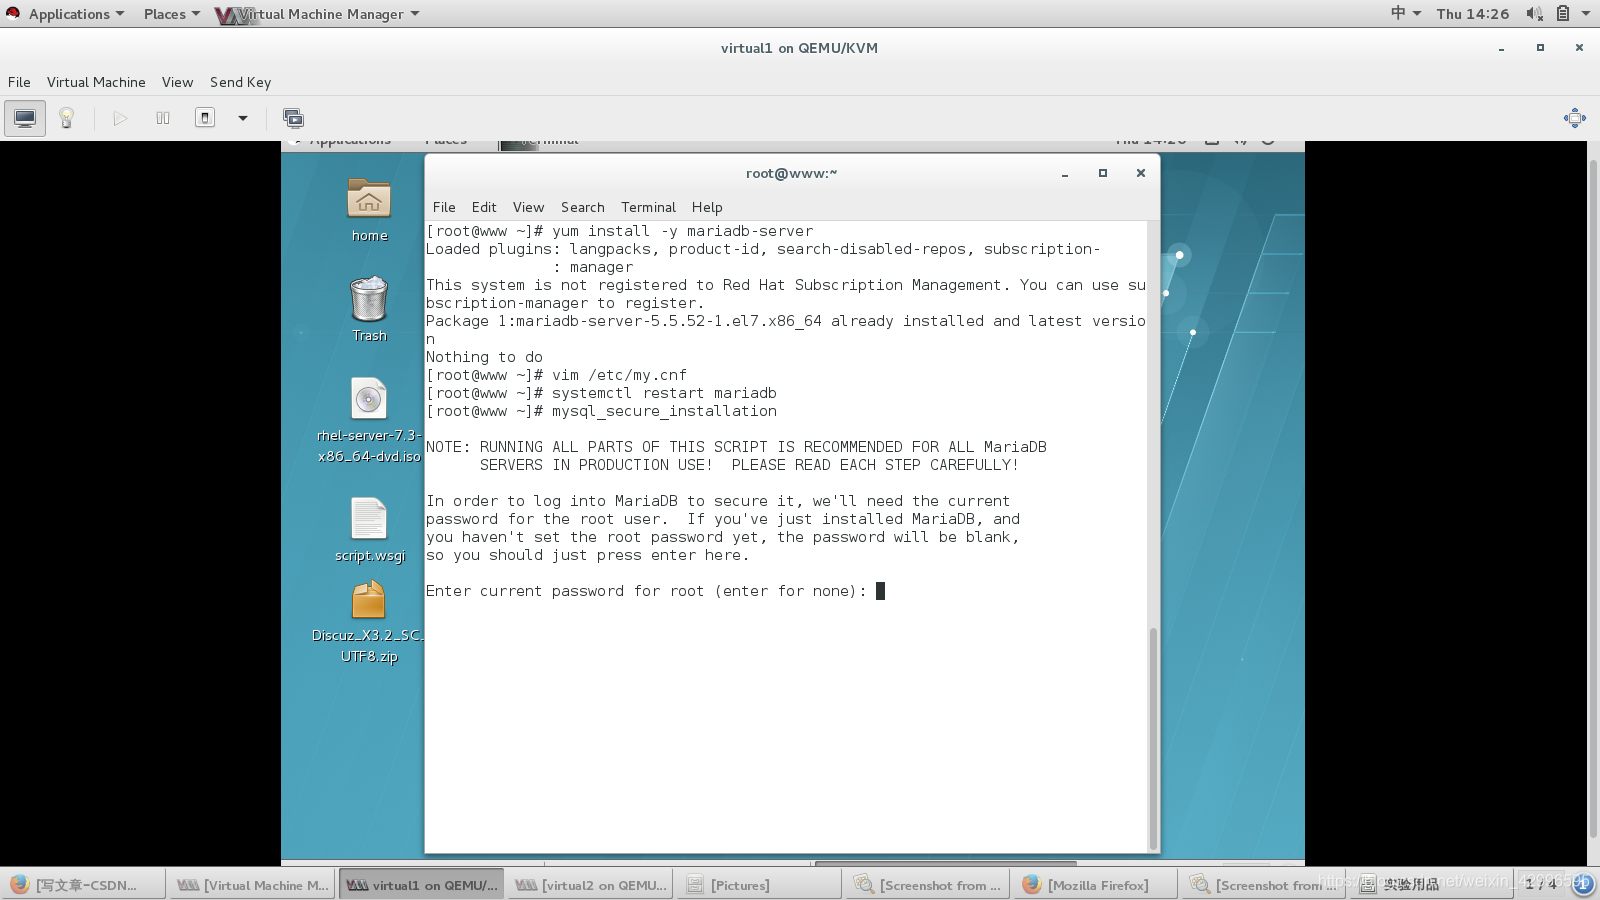
Task: Click 'systemctl restart mariadb' line
Action: pos(601,393)
